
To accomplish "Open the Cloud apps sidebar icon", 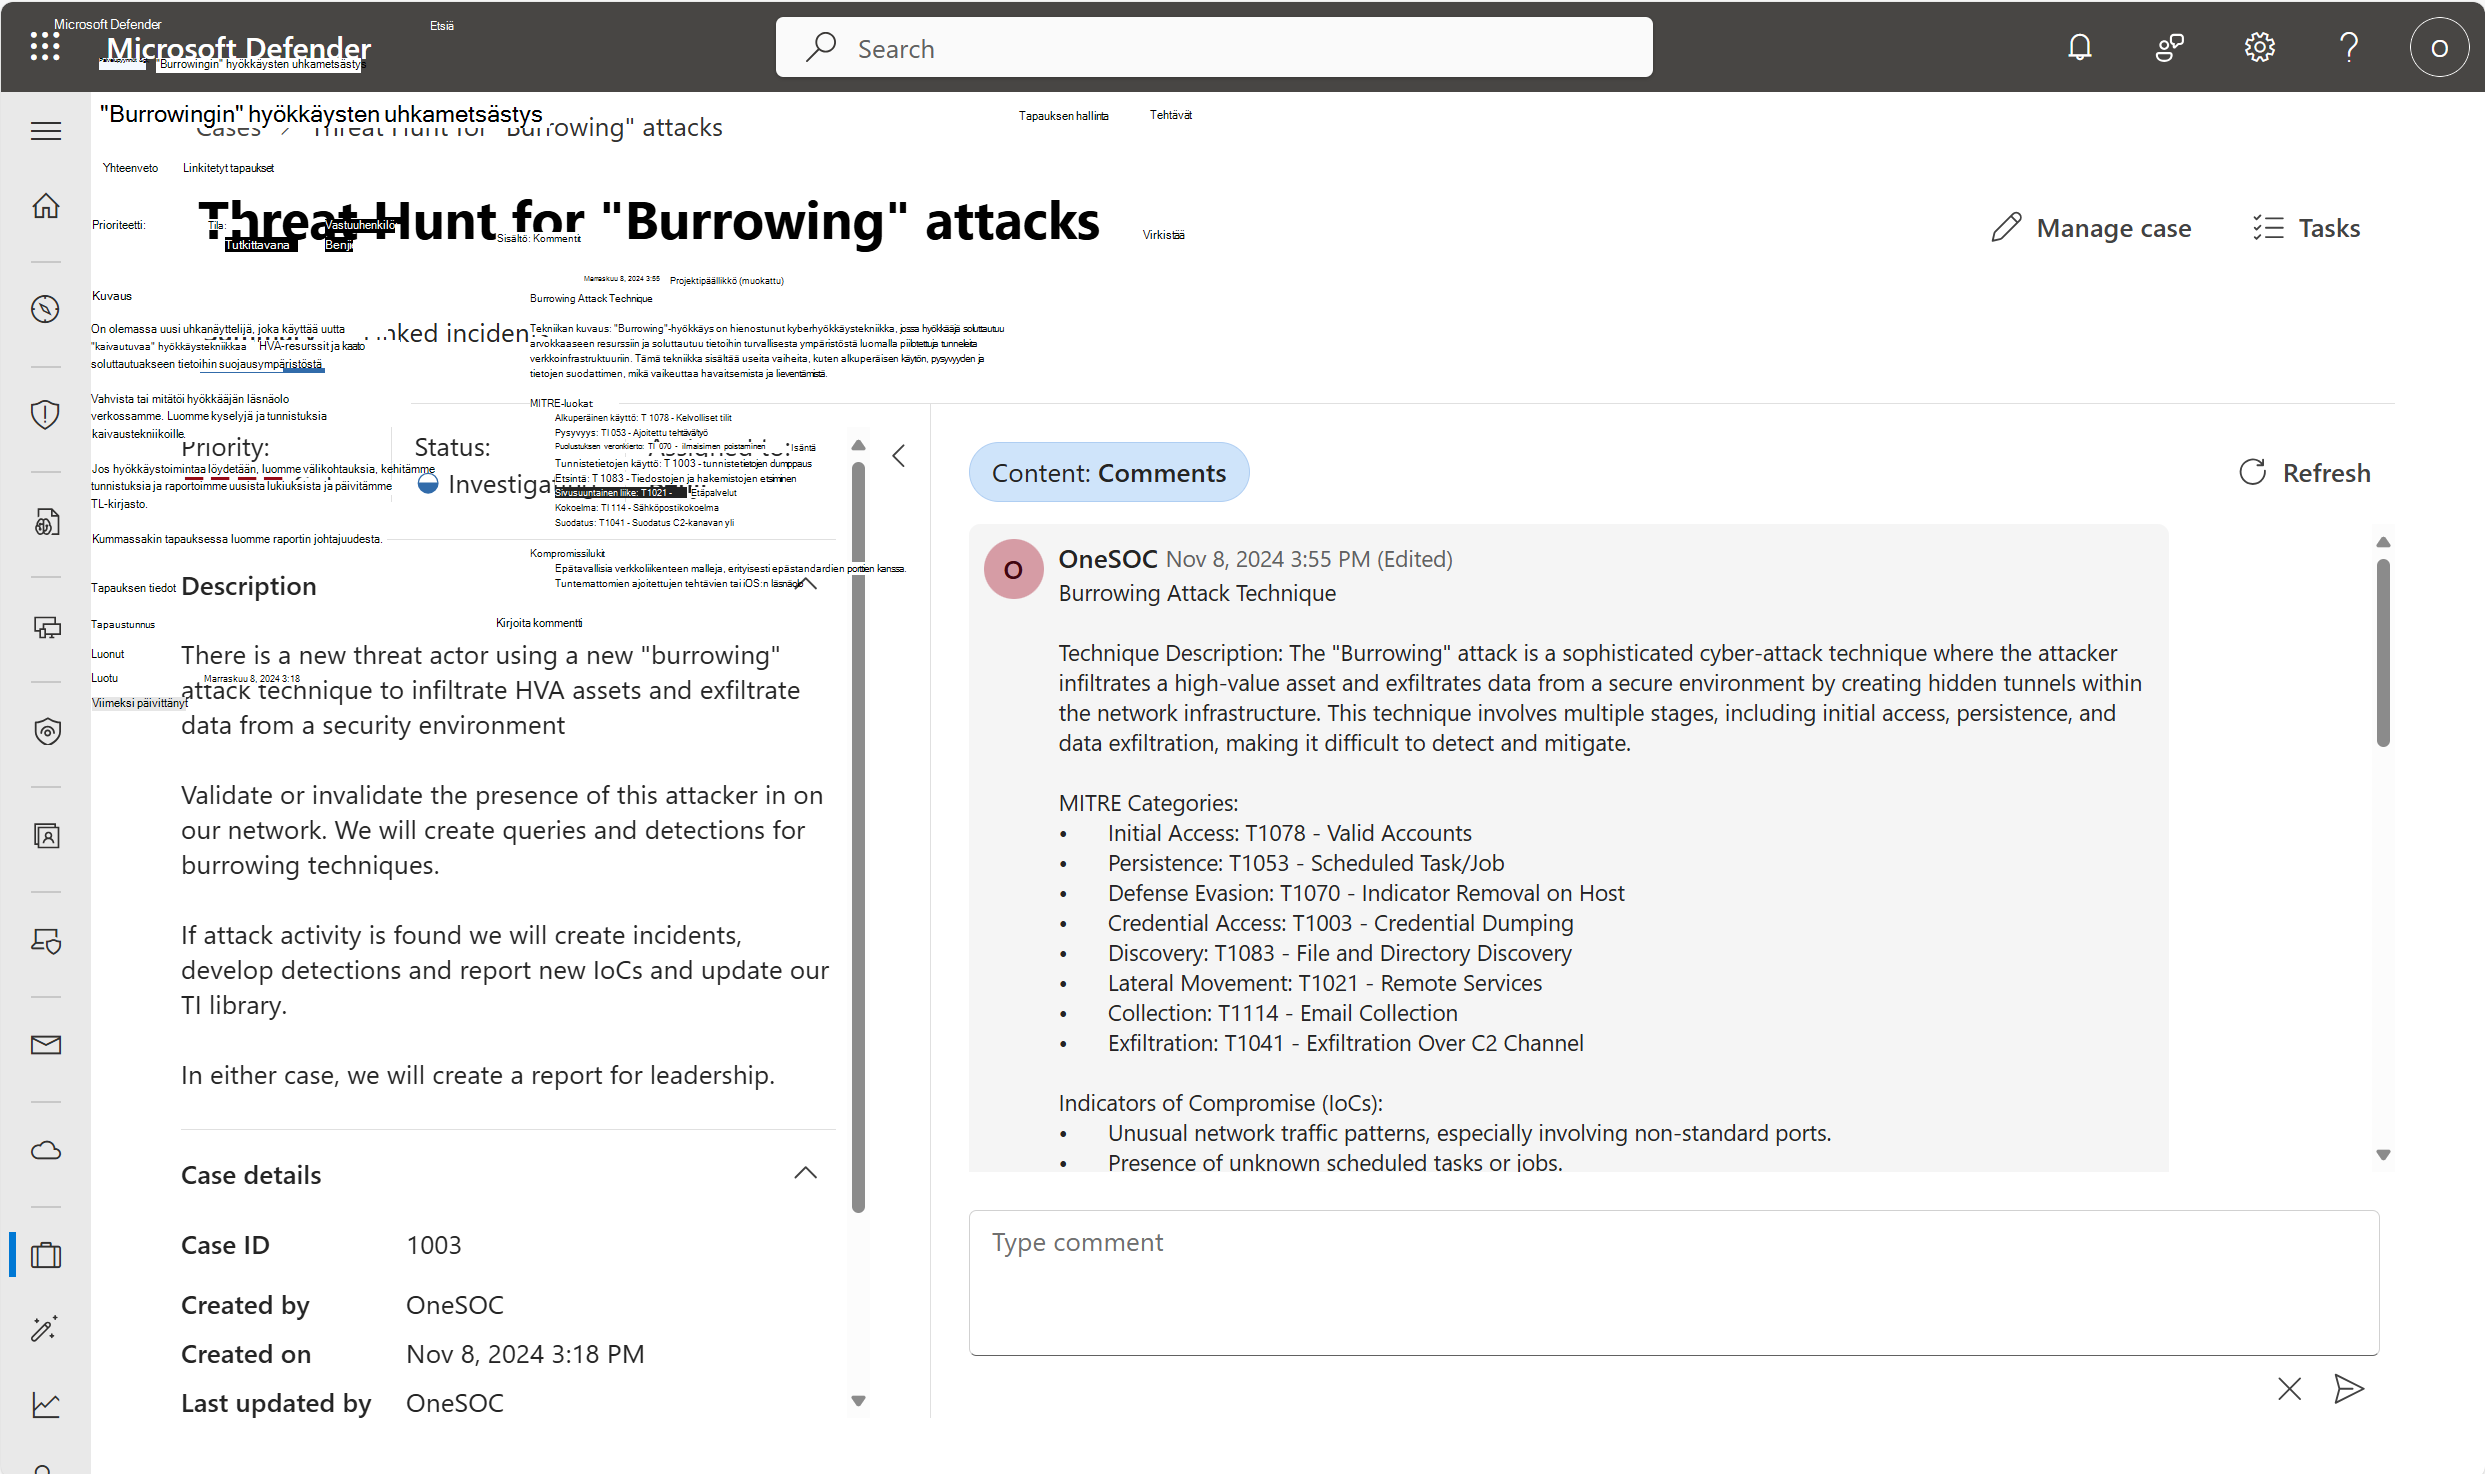I will coord(46,1150).
